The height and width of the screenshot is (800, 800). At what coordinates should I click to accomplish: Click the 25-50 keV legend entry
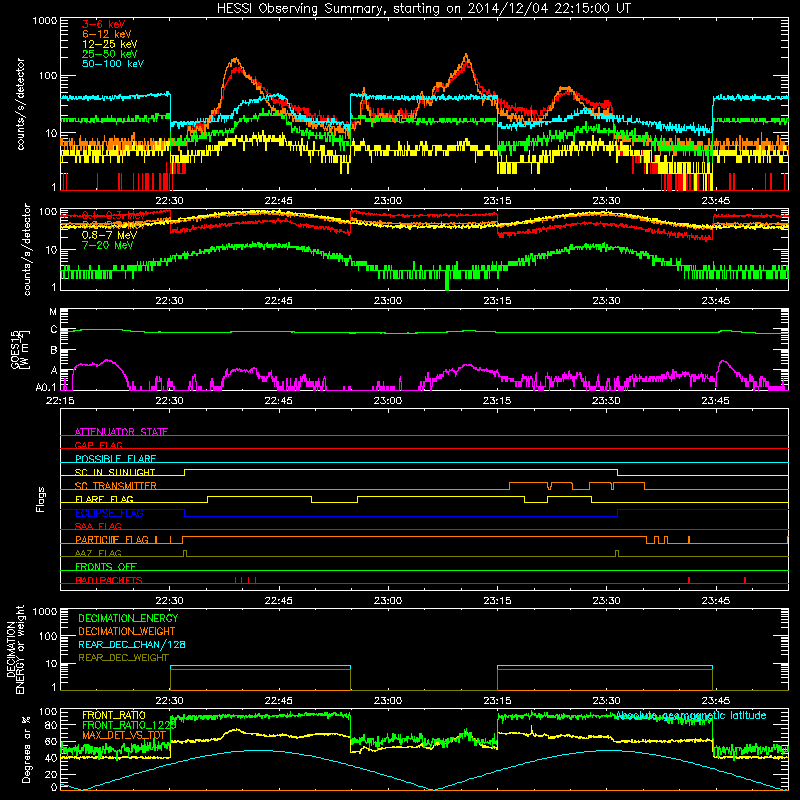pos(110,54)
